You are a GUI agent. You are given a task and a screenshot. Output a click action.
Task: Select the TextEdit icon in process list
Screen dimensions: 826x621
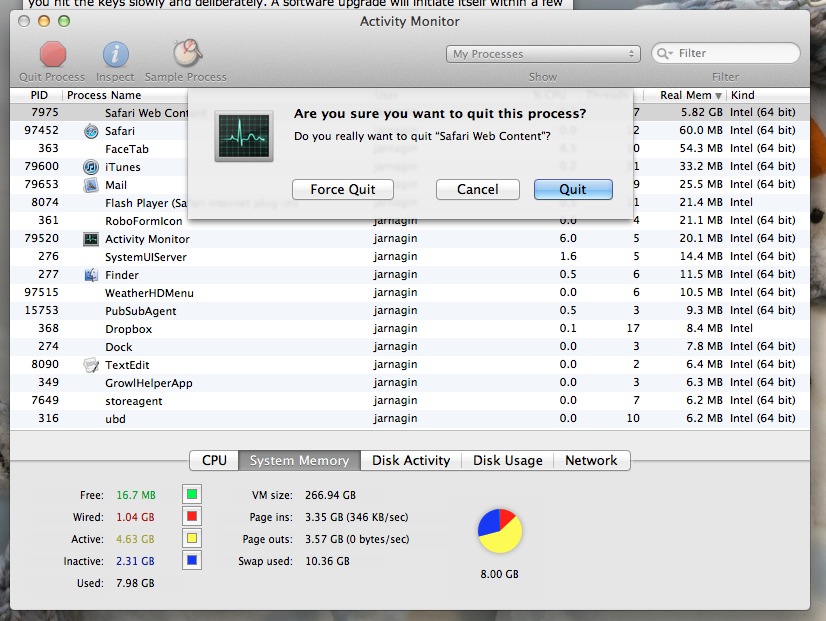(x=91, y=365)
